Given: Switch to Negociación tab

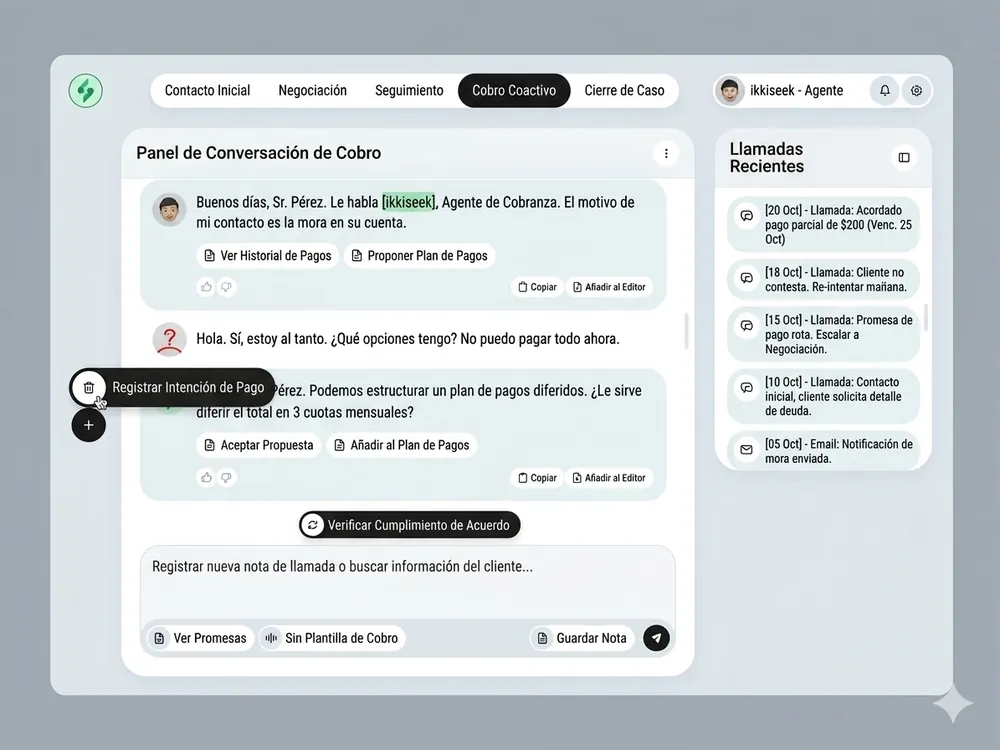Looking at the screenshot, I should pos(312,91).
